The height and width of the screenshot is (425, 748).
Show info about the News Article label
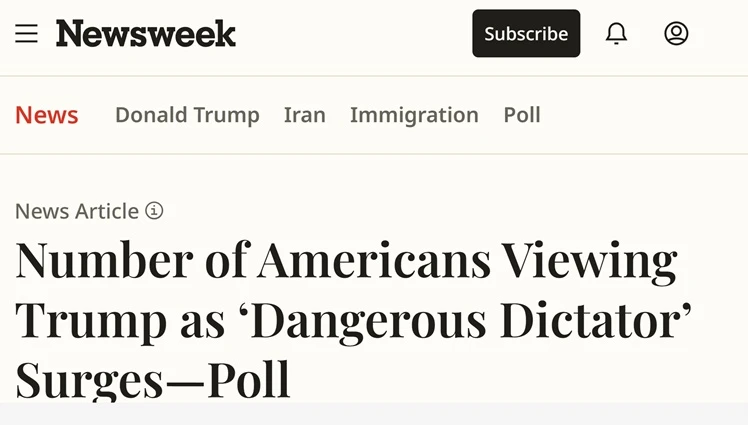(154, 210)
